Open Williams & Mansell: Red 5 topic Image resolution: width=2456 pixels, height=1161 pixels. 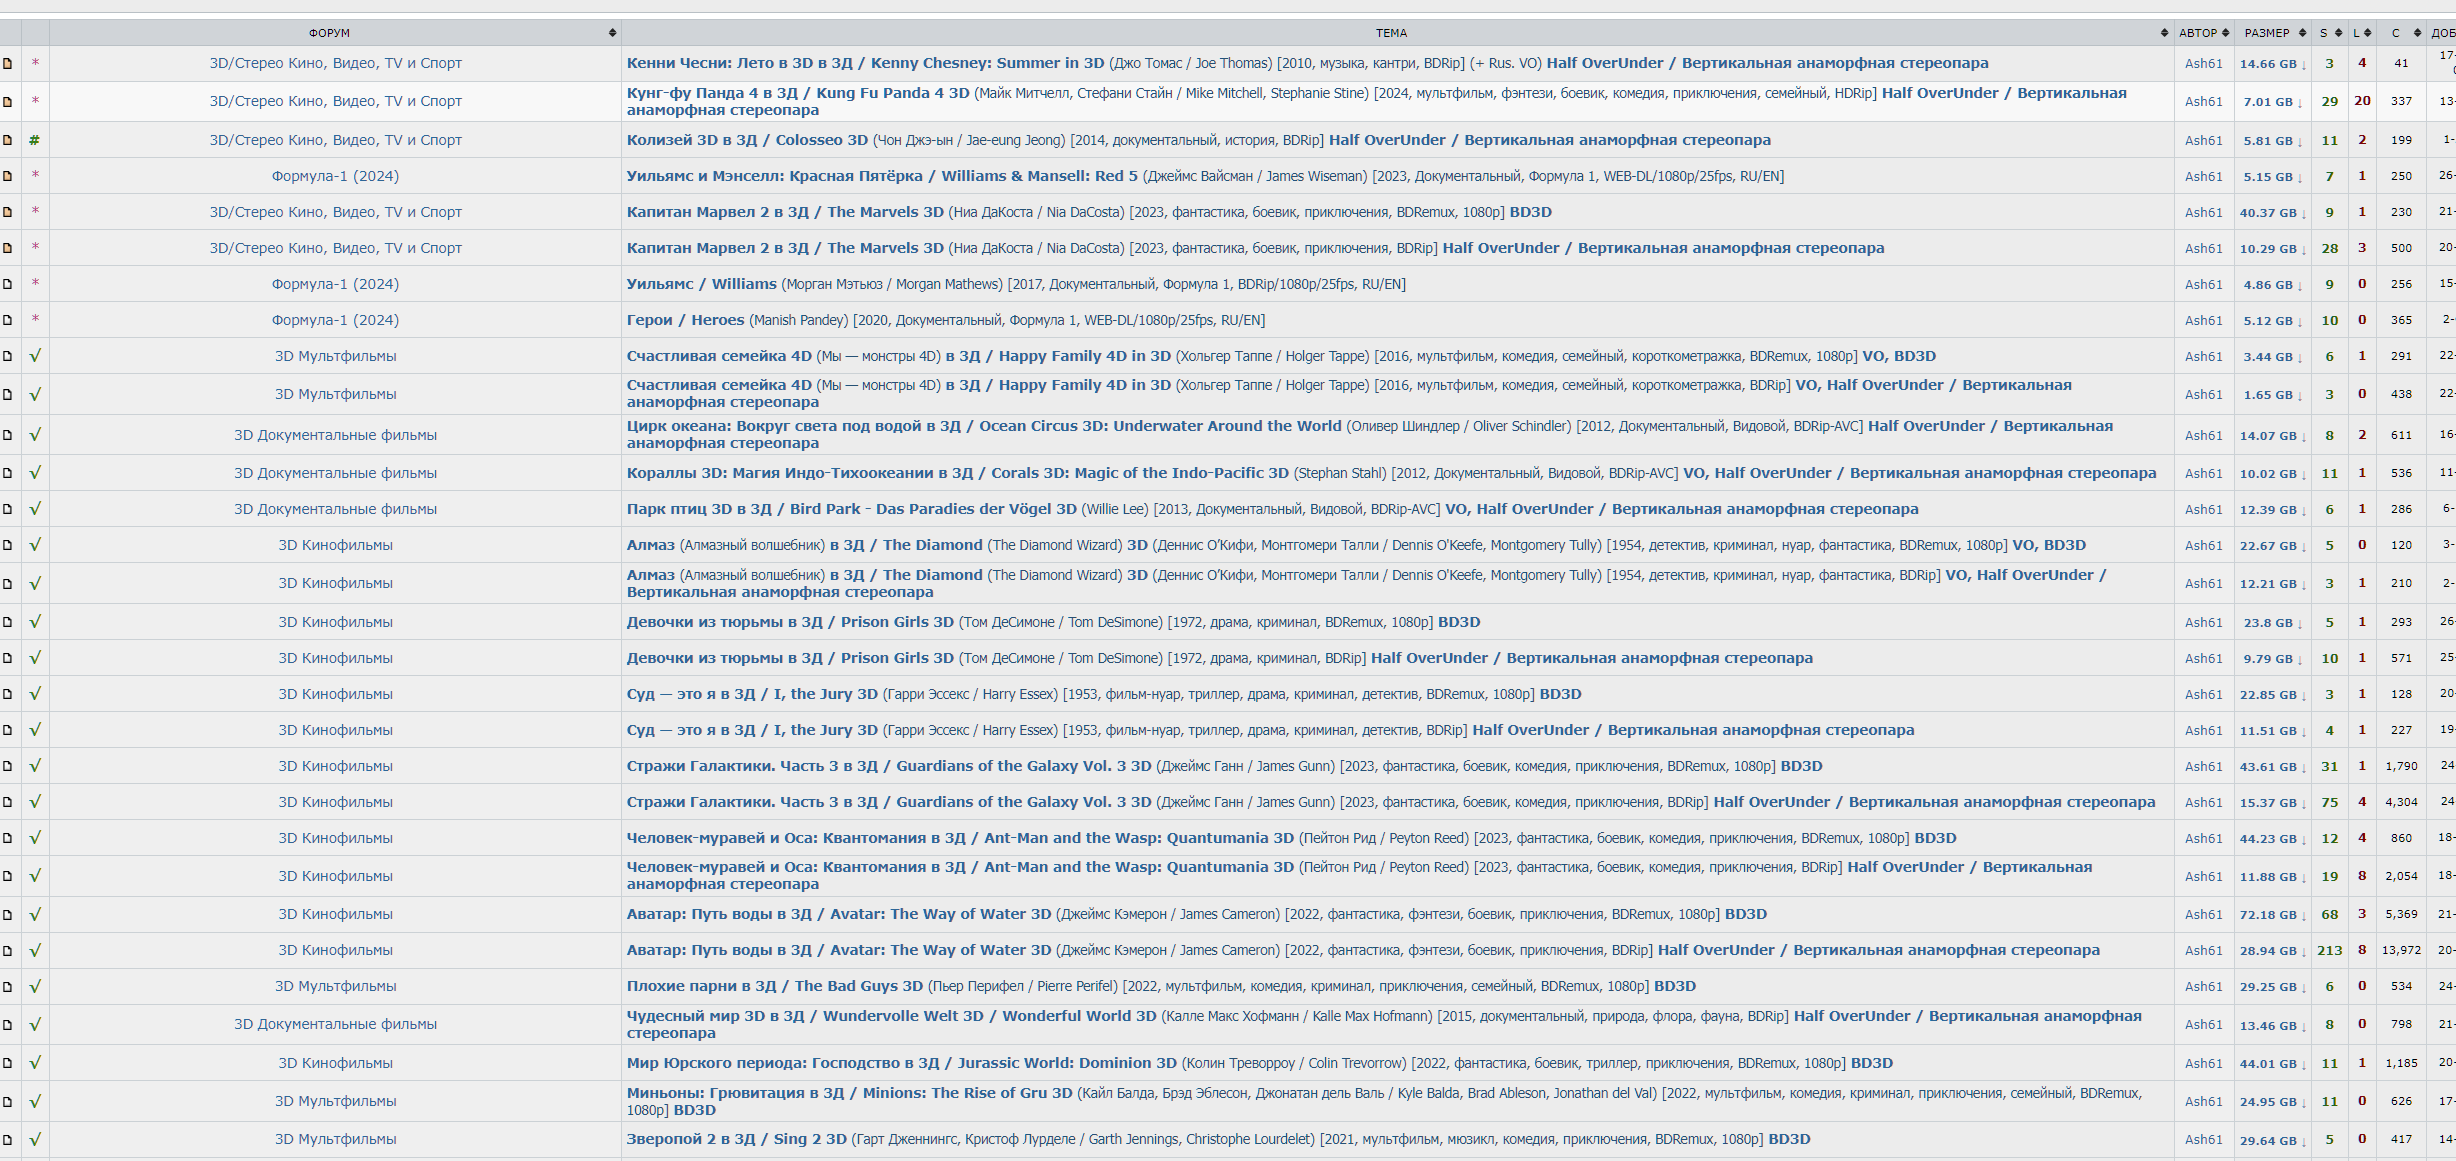point(1205,176)
